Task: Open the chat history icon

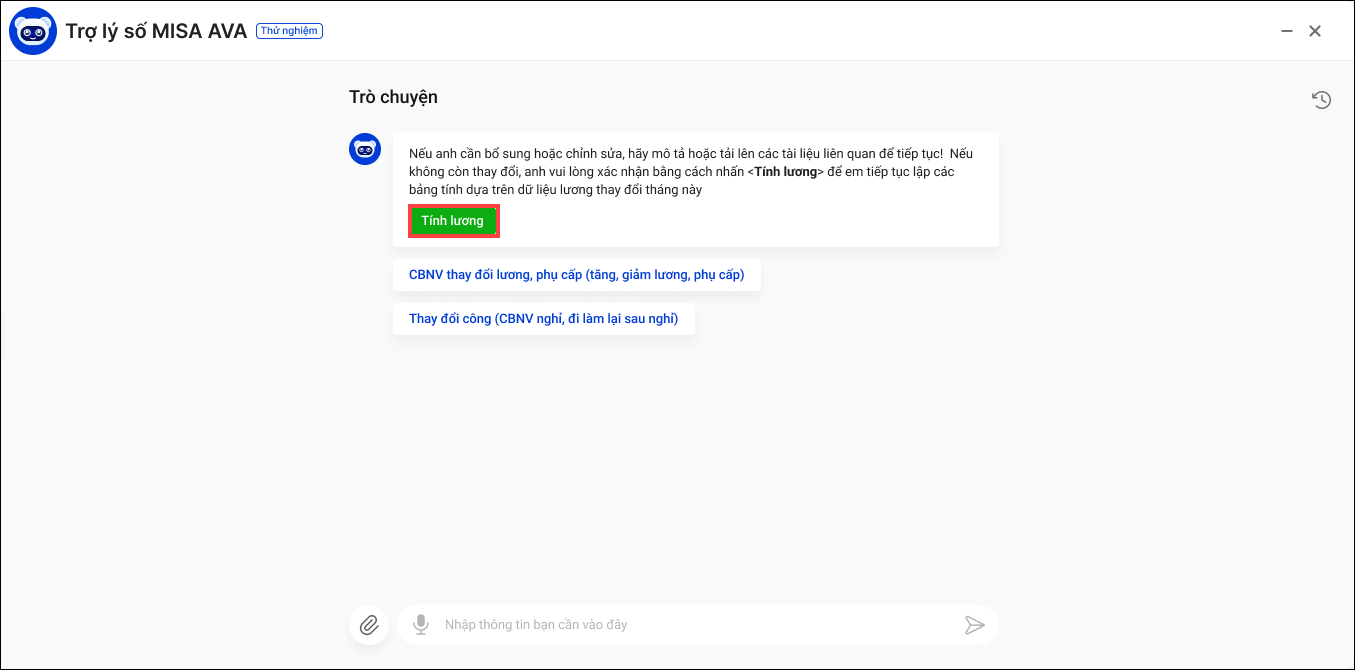Action: 1321,100
